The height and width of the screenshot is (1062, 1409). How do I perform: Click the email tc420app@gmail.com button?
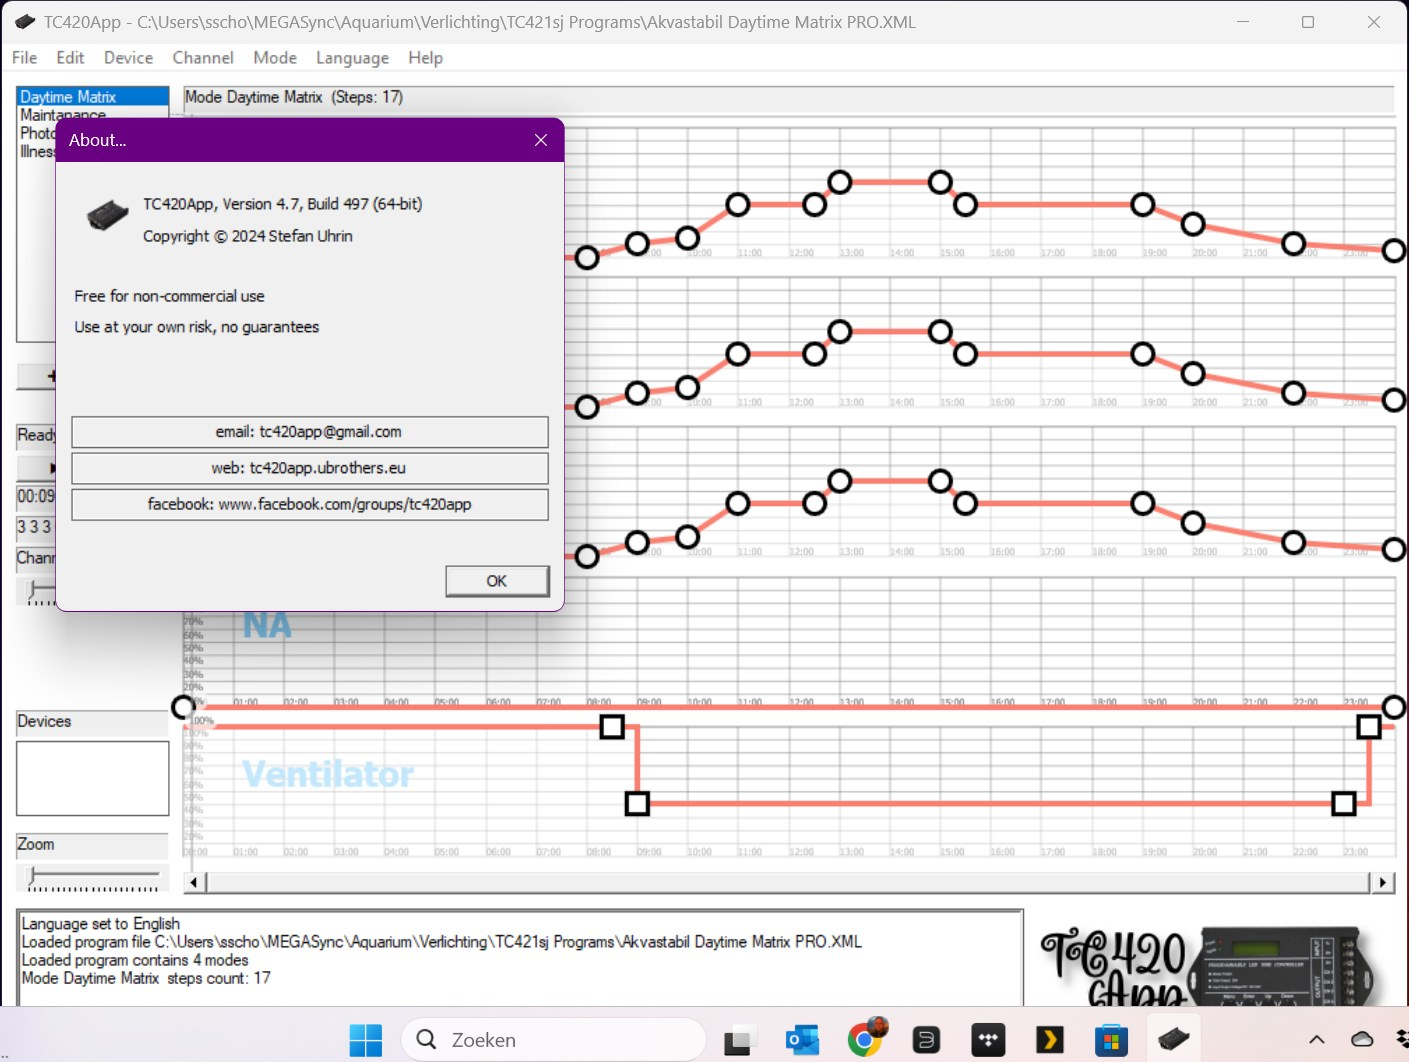pyautogui.click(x=309, y=432)
